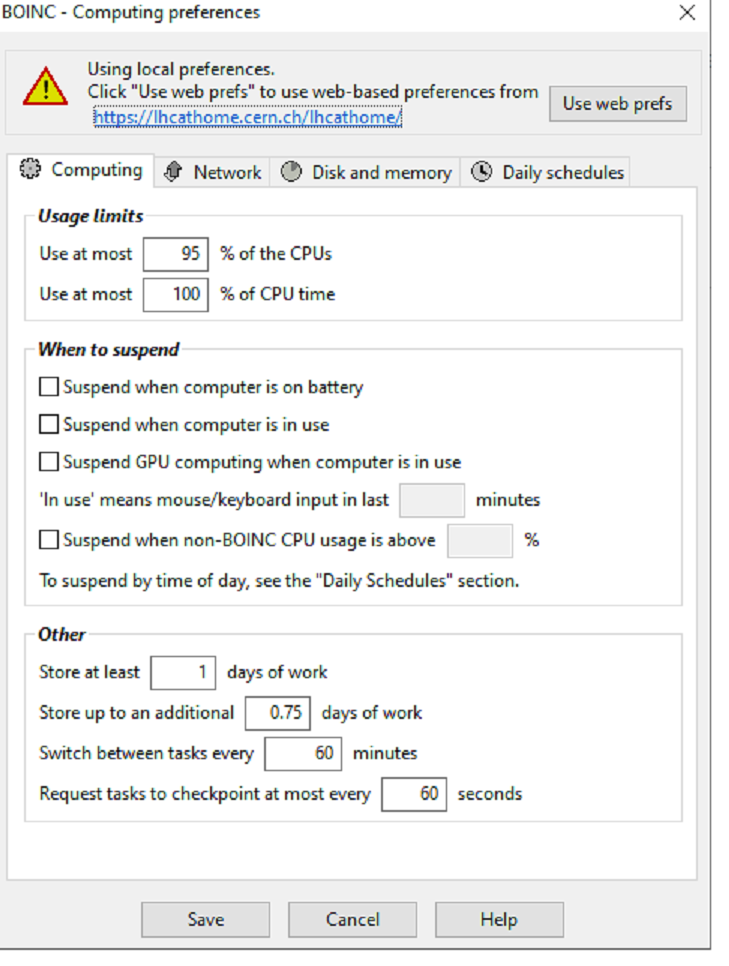
Task: Click the yellow warning triangle icon
Action: point(45,87)
